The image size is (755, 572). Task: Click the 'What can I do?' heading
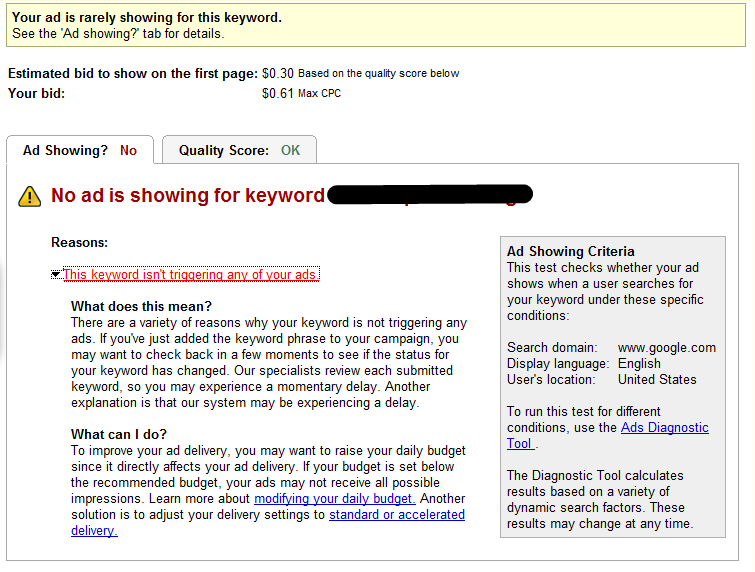click(x=119, y=434)
